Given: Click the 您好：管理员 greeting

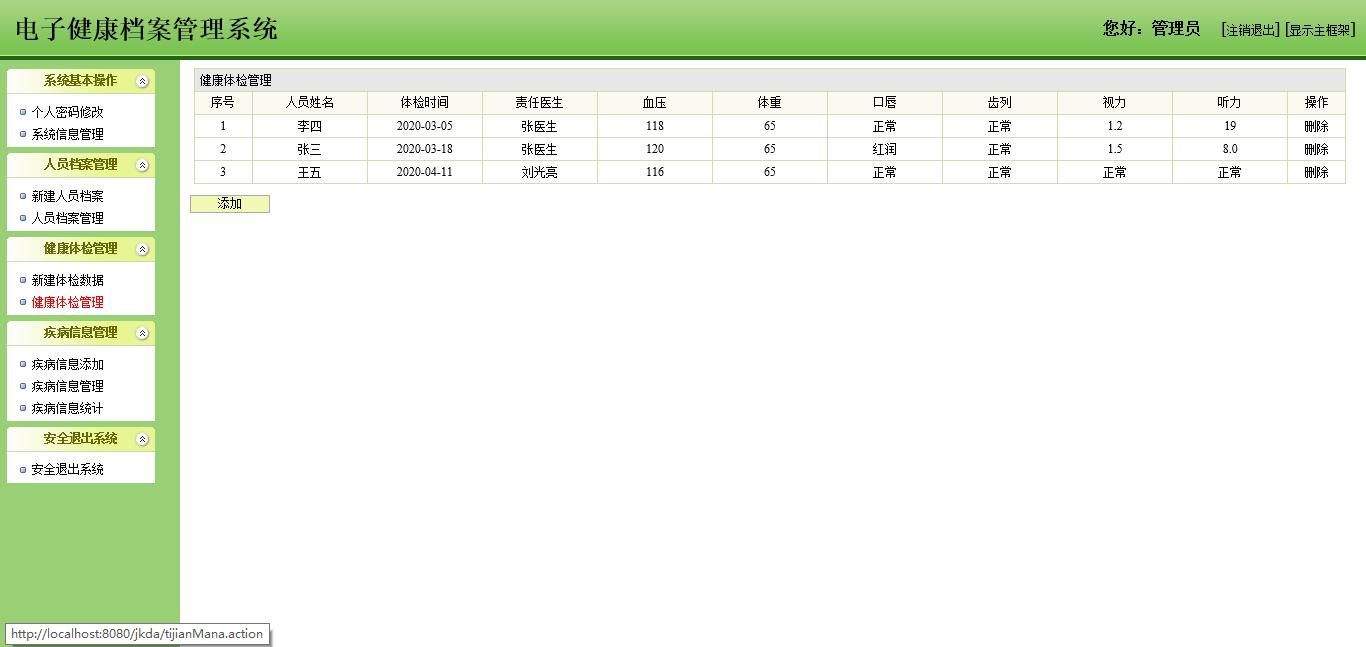Looking at the screenshot, I should [x=1151, y=29].
